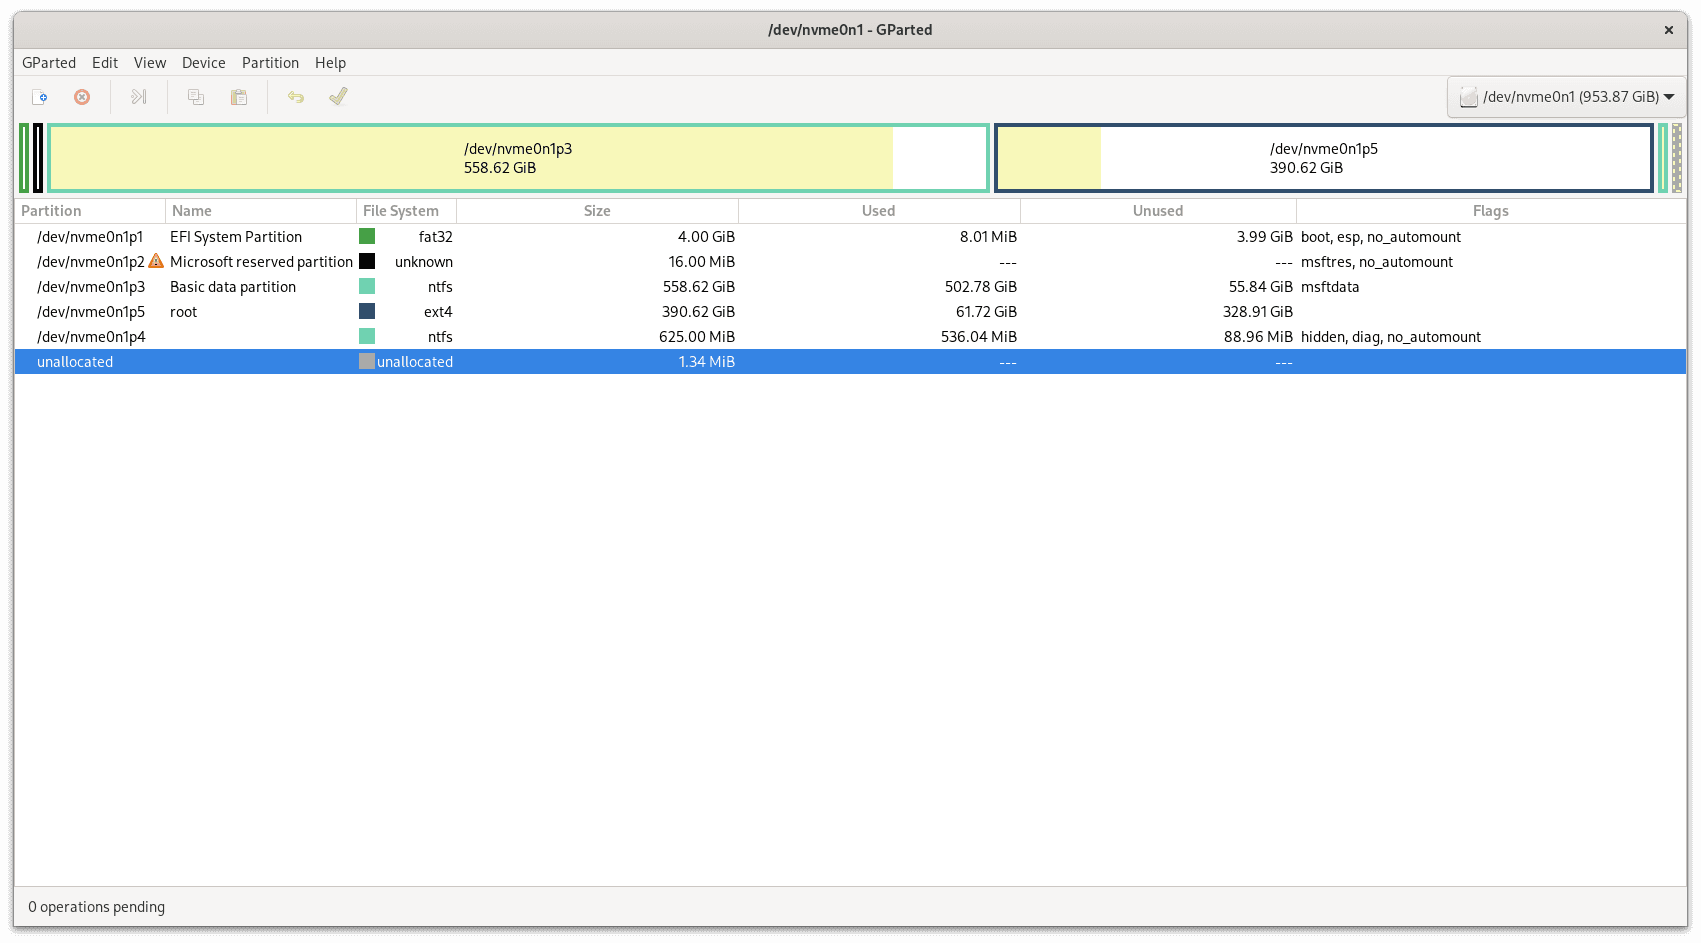Screen dimensions: 1701x943
Task: Select the New Partition tool
Action: [40, 96]
